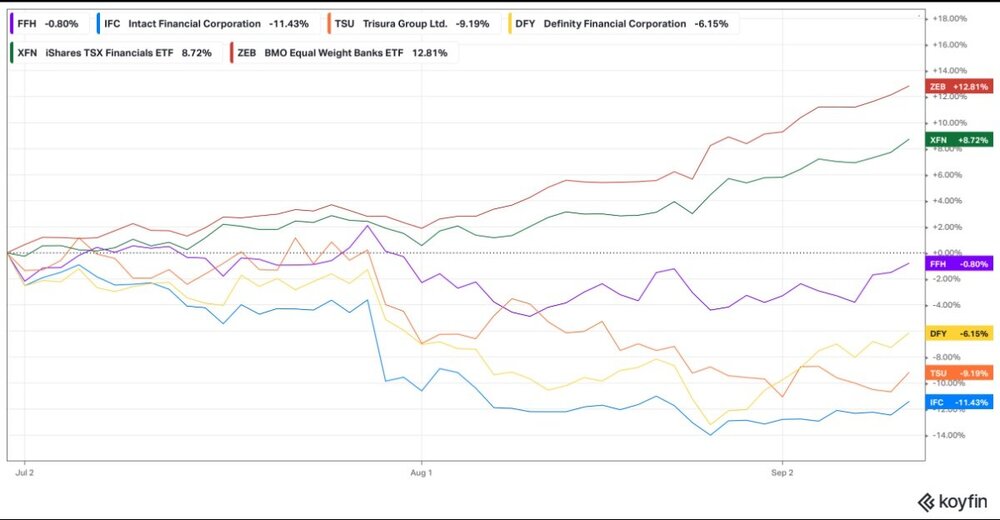Select the XFN iShares TSX Financials ETF legend

pyautogui.click(x=114, y=52)
